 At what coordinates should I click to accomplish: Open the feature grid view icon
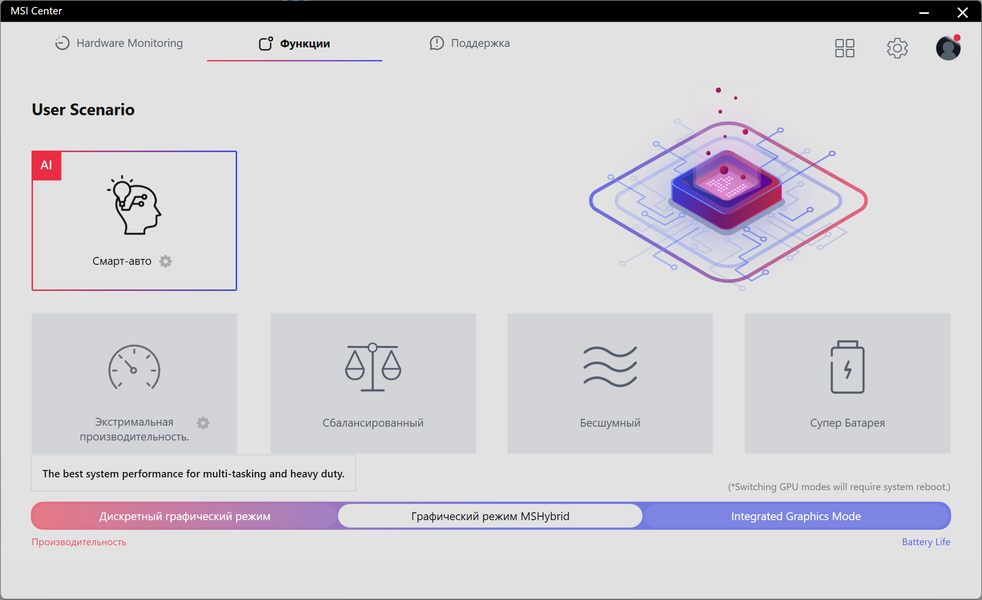pos(844,48)
